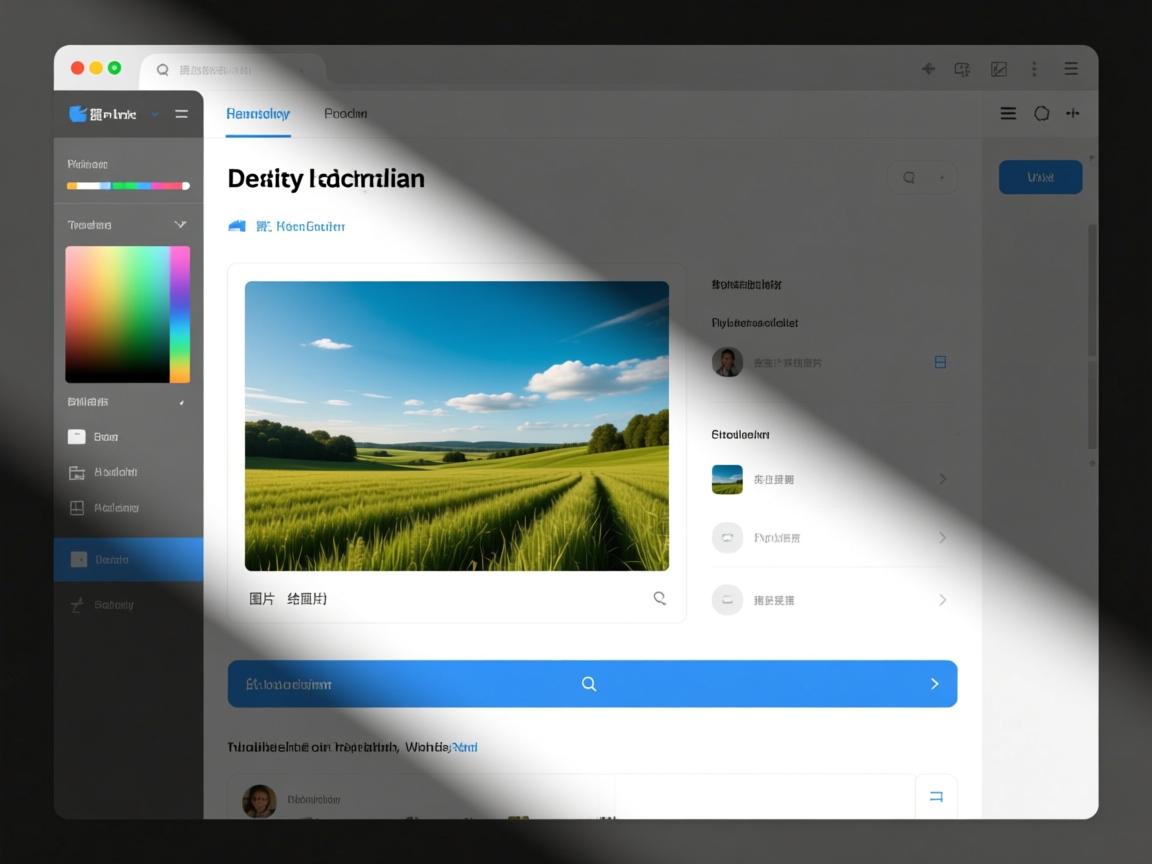1152x864 pixels.
Task: Toggle the blue icon in the bottom card
Action: tap(936, 797)
